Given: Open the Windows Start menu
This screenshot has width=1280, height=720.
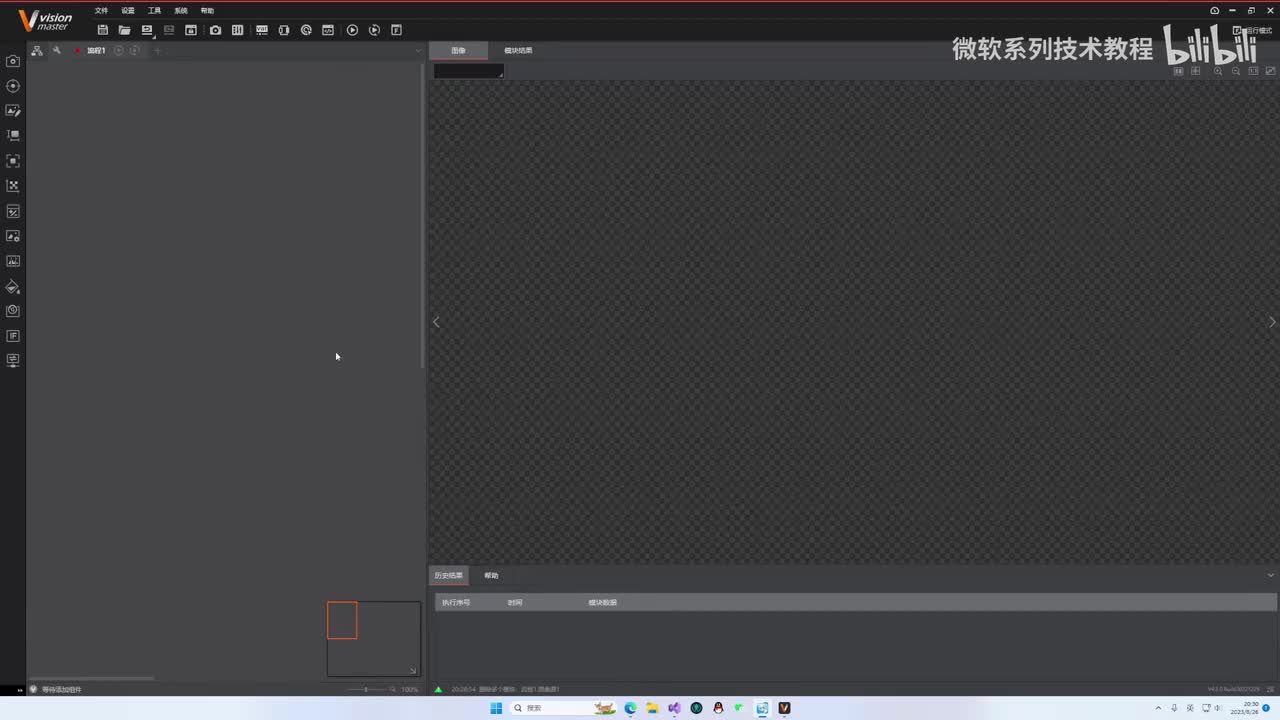Looking at the screenshot, I should [496, 708].
